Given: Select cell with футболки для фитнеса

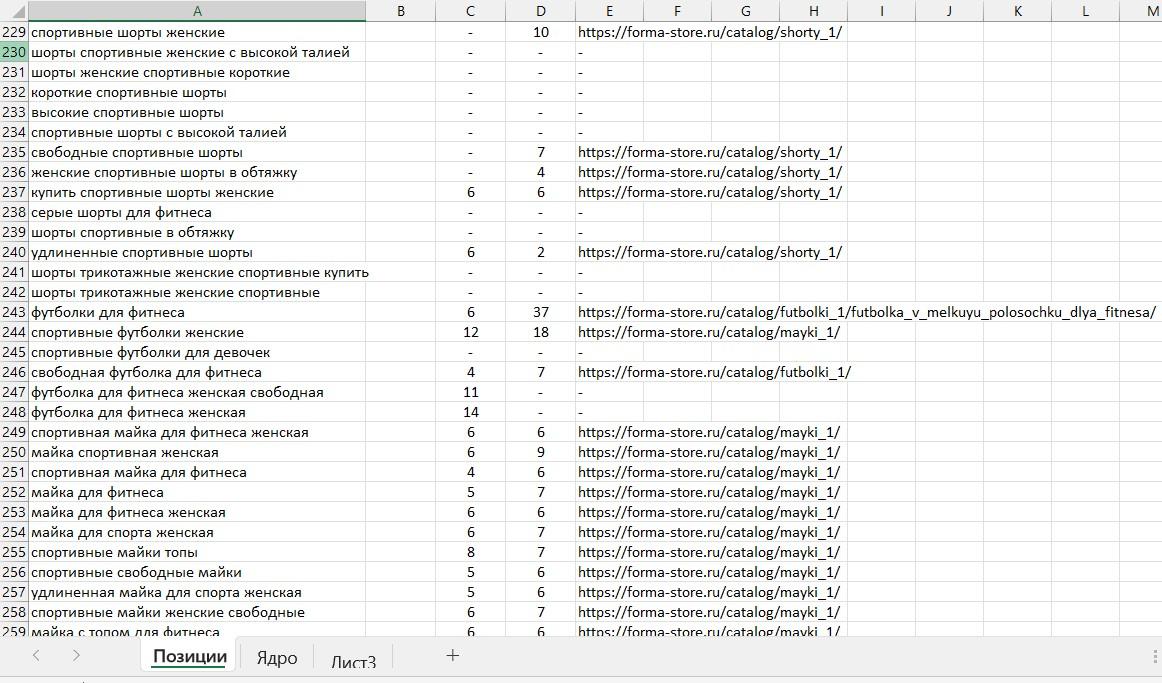Looking at the screenshot, I should point(197,313).
